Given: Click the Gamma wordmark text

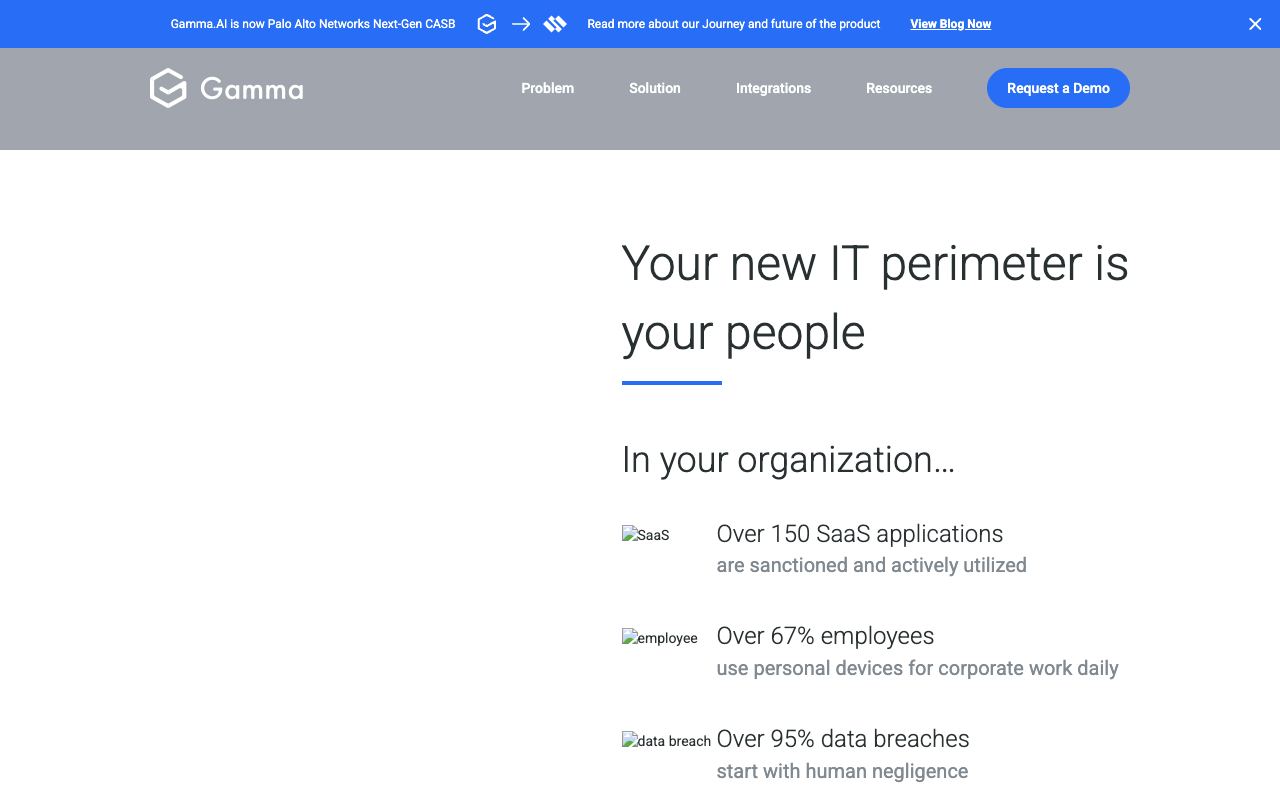Looking at the screenshot, I should (x=251, y=89).
